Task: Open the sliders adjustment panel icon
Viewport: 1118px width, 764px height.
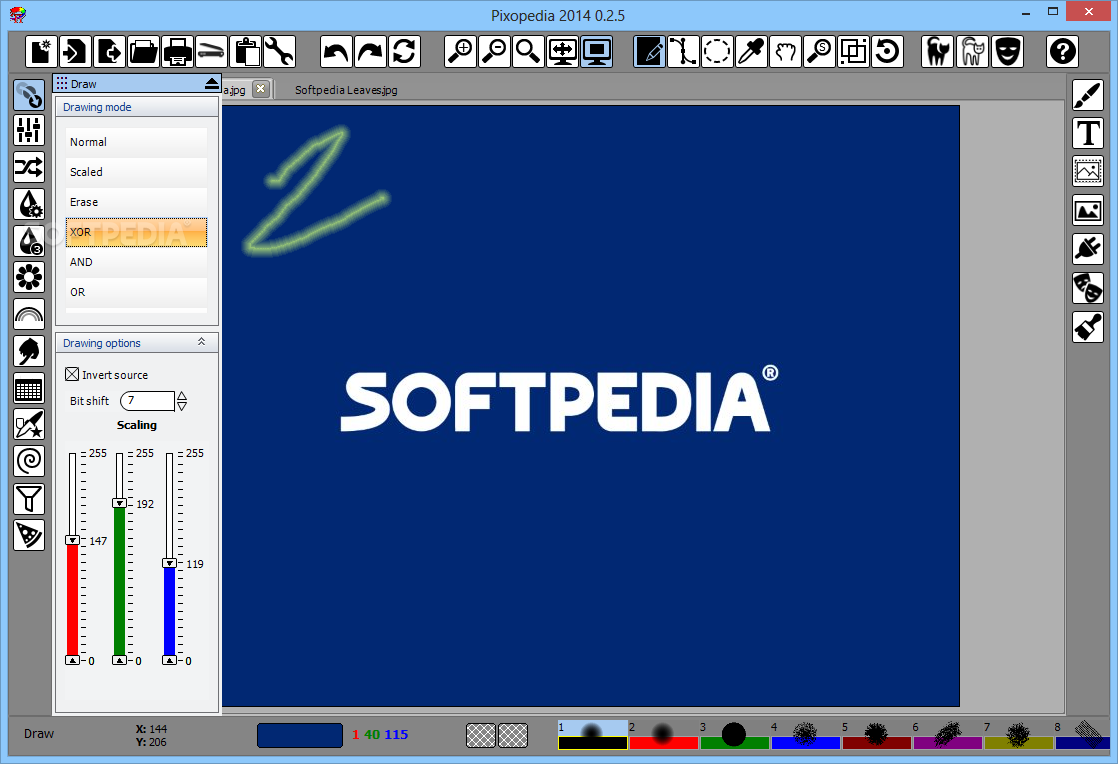Action: [29, 130]
